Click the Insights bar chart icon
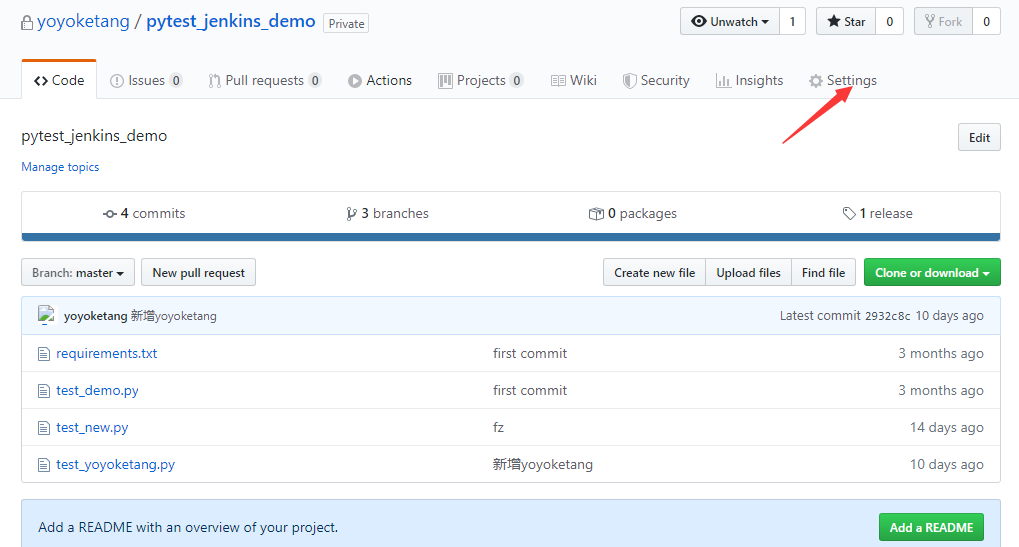Screen dimensions: 1019x547 pos(723,81)
